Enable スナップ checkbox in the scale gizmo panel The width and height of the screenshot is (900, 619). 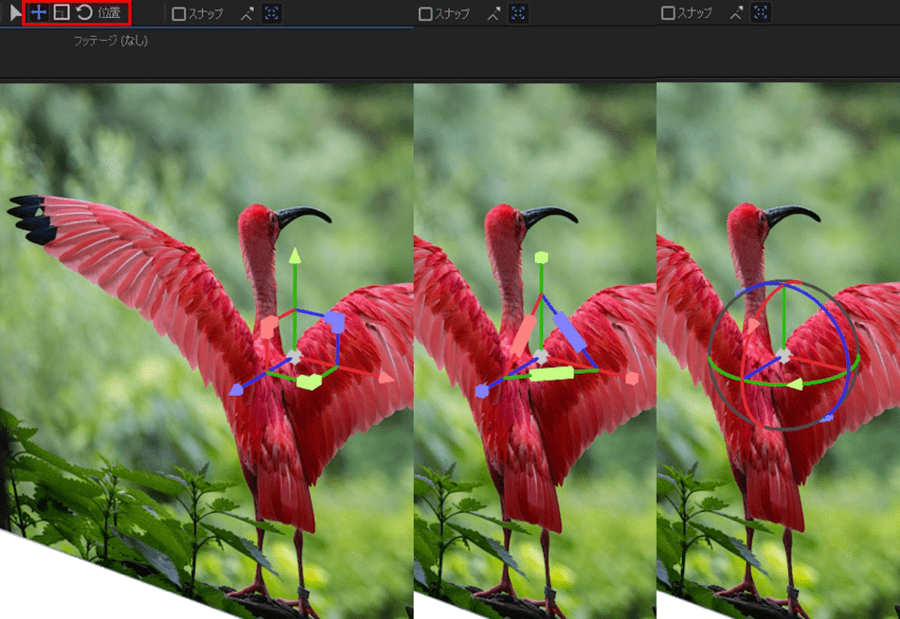pos(425,14)
